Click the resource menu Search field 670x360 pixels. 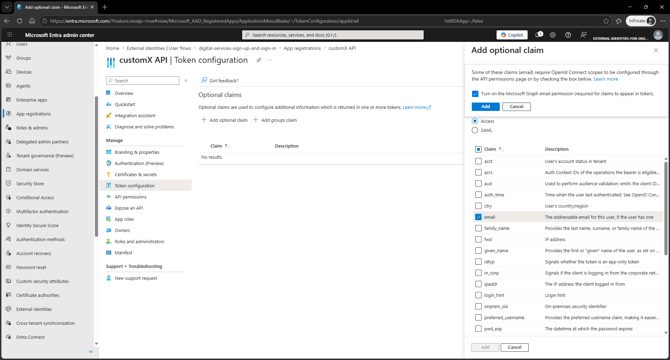click(143, 81)
